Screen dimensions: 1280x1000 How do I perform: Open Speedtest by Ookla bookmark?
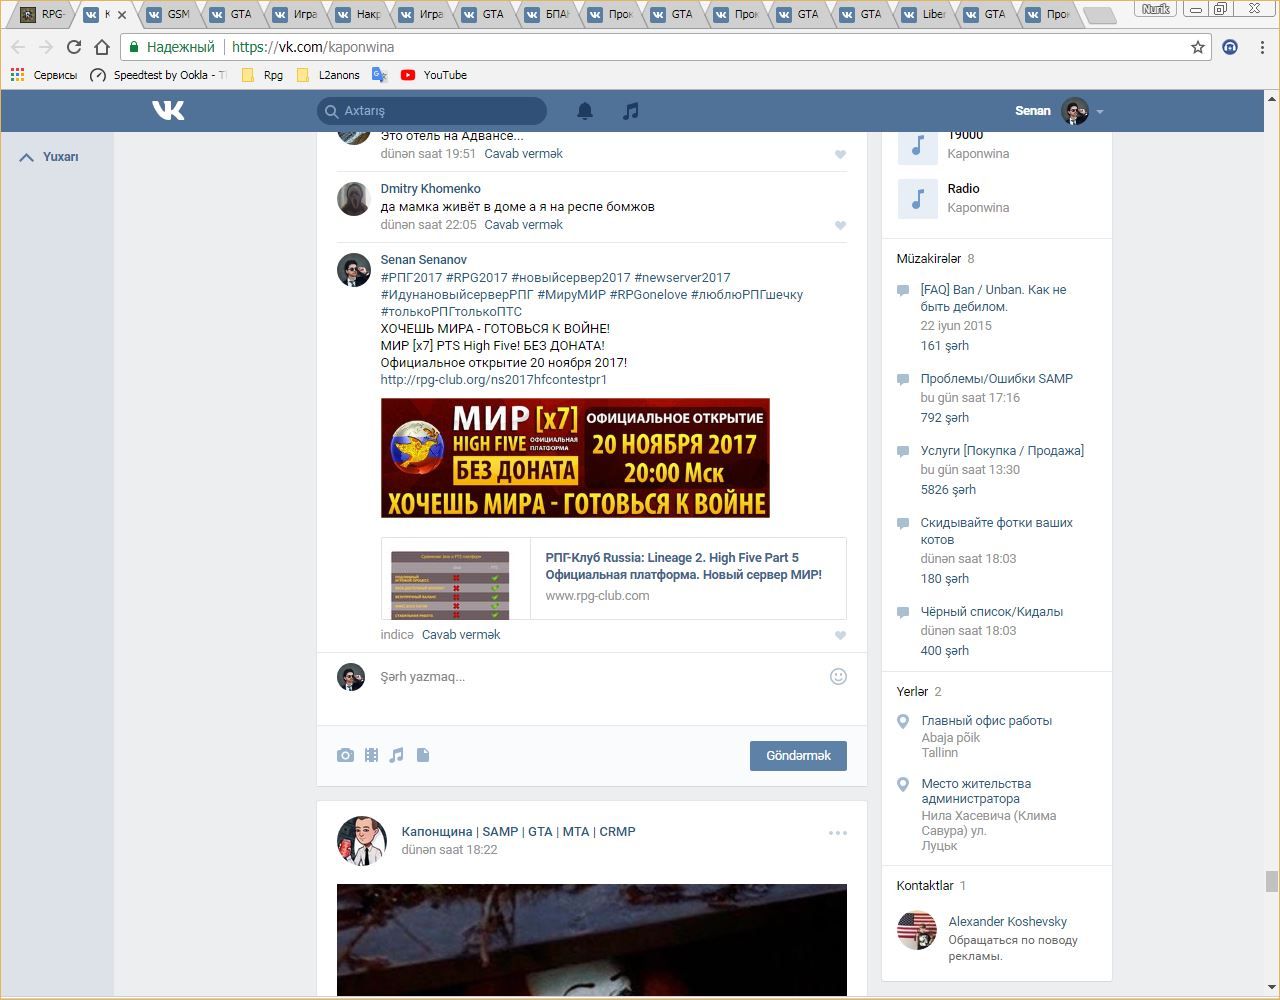pyautogui.click(x=158, y=75)
